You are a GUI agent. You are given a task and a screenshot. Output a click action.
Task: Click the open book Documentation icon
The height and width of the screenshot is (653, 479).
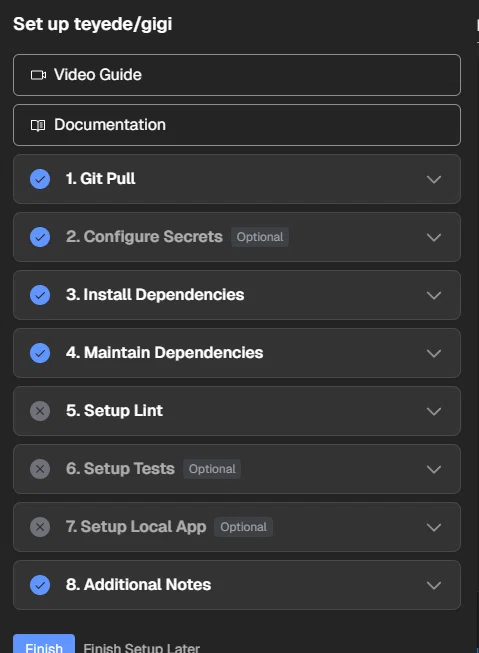coord(38,125)
